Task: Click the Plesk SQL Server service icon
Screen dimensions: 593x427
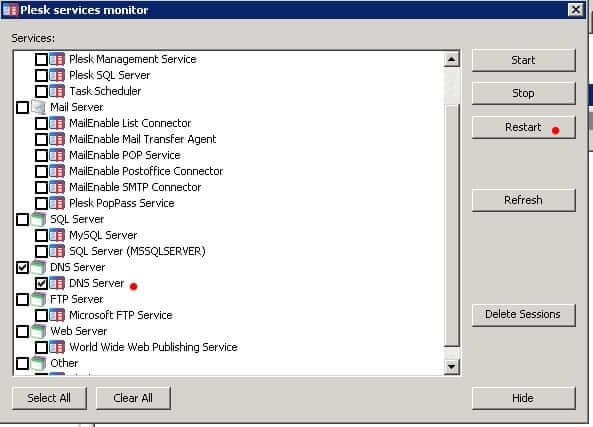Action: [x=57, y=75]
